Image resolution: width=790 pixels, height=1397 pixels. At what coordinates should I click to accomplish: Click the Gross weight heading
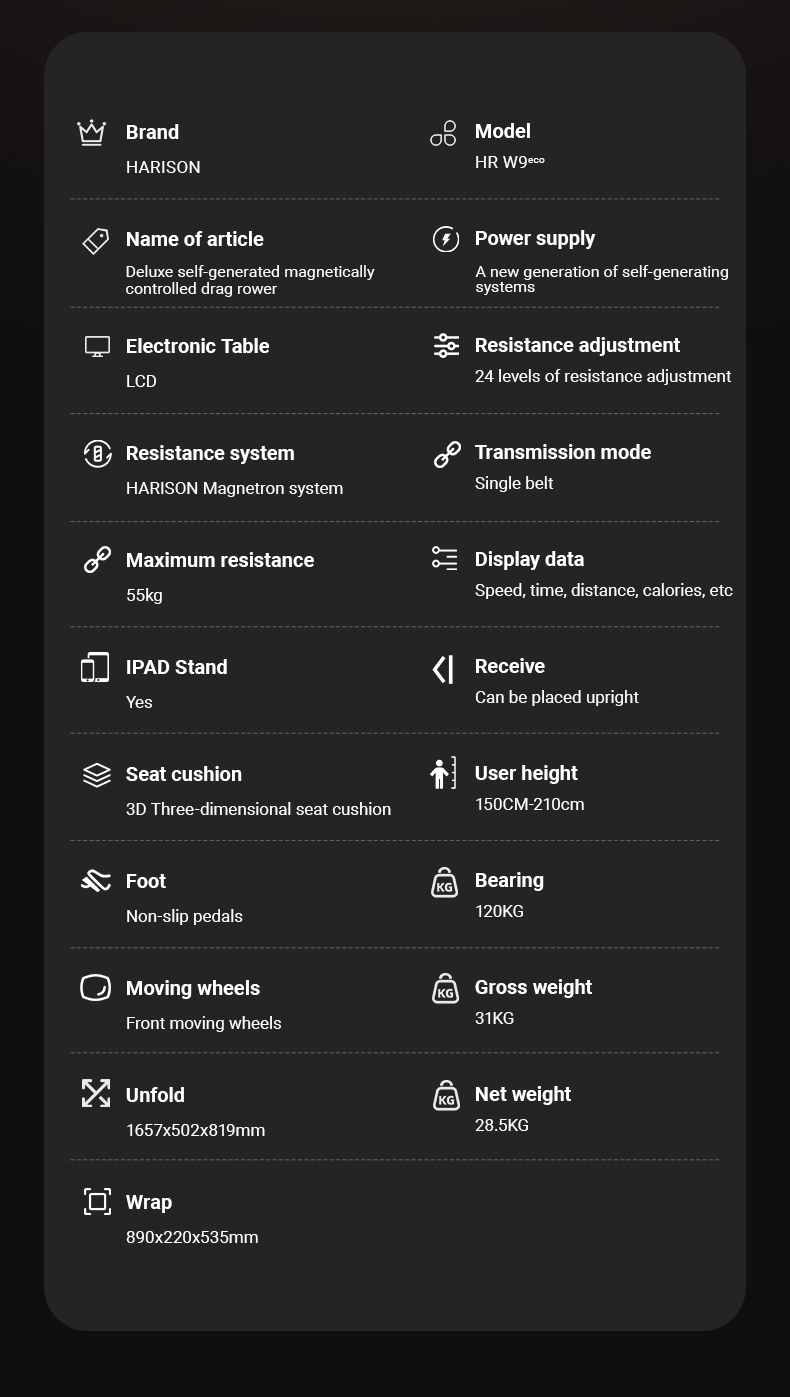[x=533, y=987]
